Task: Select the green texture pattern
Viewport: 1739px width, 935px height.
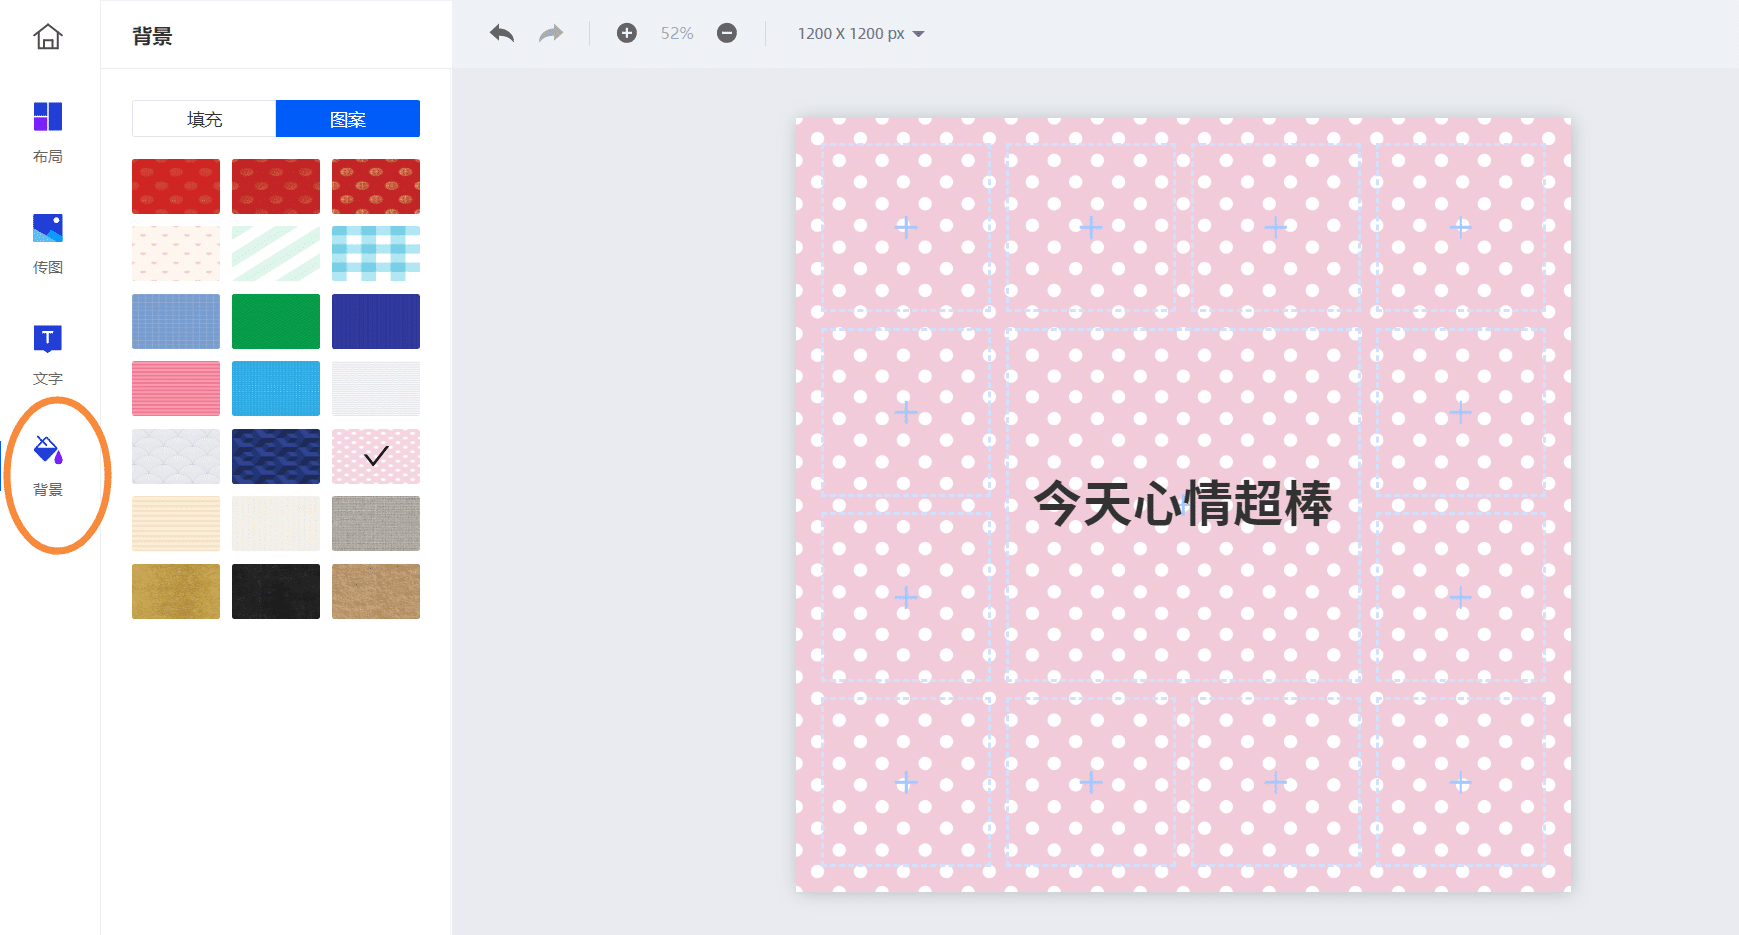Action: (x=276, y=321)
